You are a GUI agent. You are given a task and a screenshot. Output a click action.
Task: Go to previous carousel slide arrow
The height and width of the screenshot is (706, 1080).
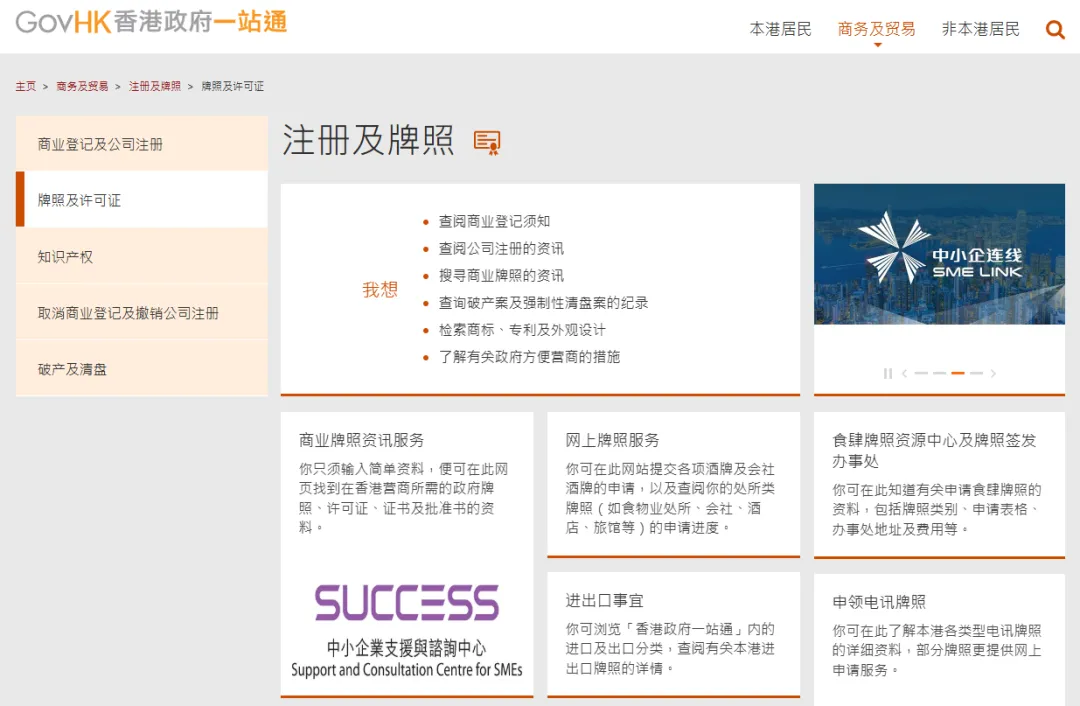pyautogui.click(x=904, y=373)
